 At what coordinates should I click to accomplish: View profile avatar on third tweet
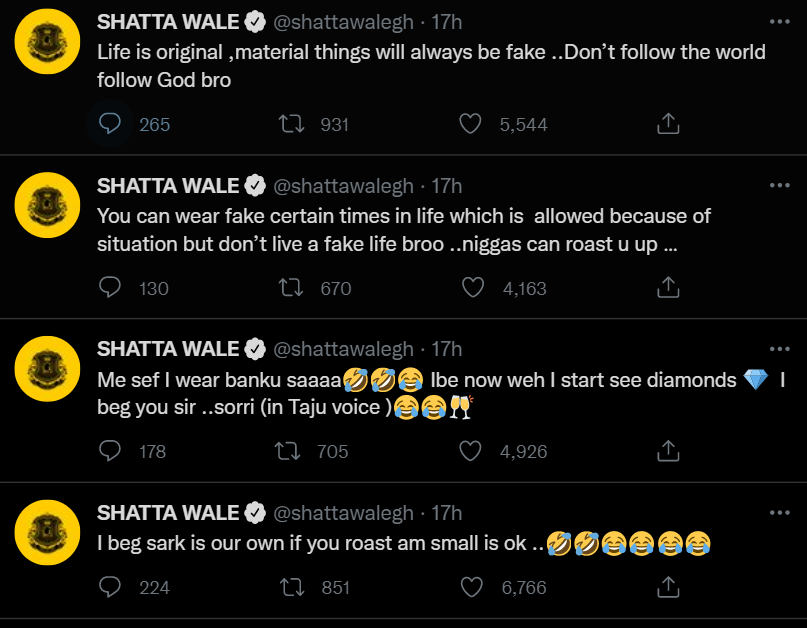47,369
